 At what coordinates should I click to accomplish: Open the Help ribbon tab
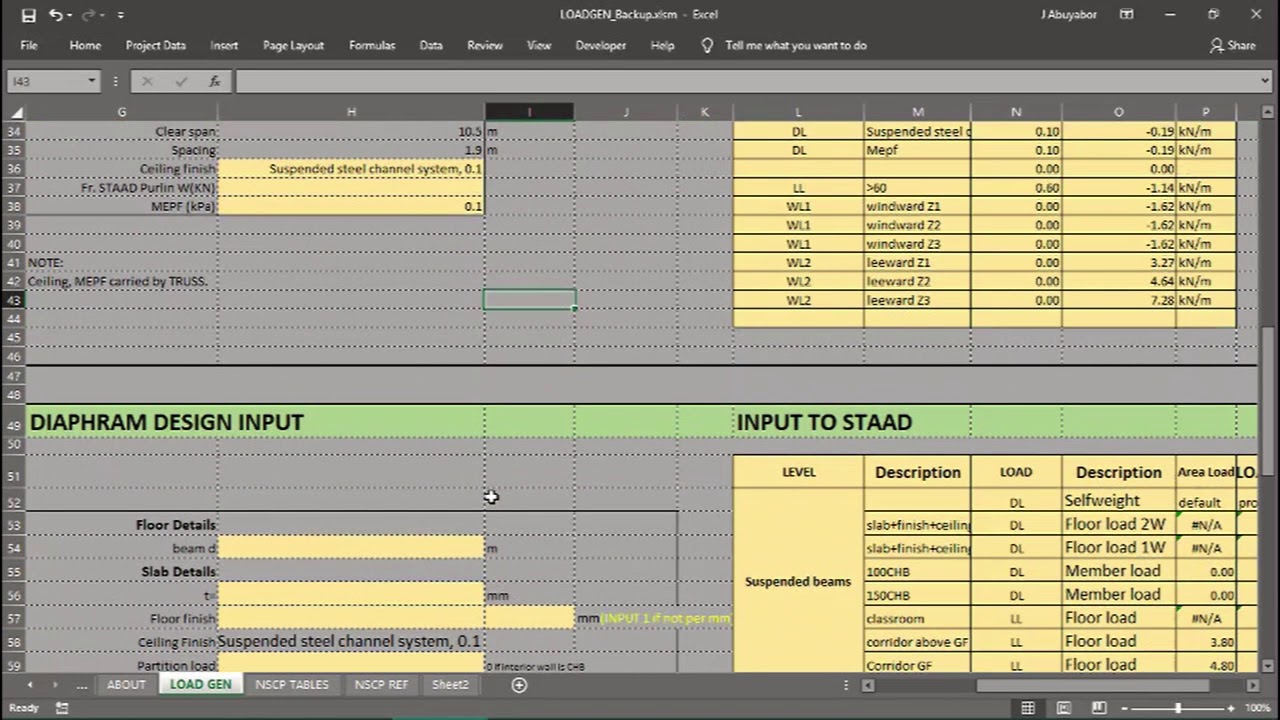point(662,45)
